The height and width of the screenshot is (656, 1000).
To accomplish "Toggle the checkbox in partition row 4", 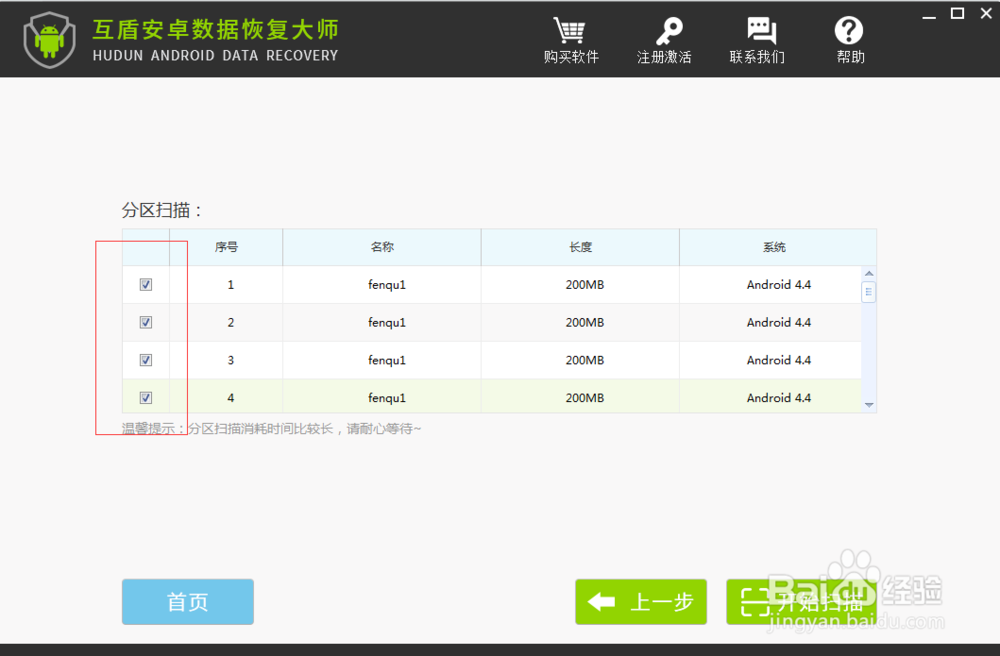I will click(x=146, y=397).
